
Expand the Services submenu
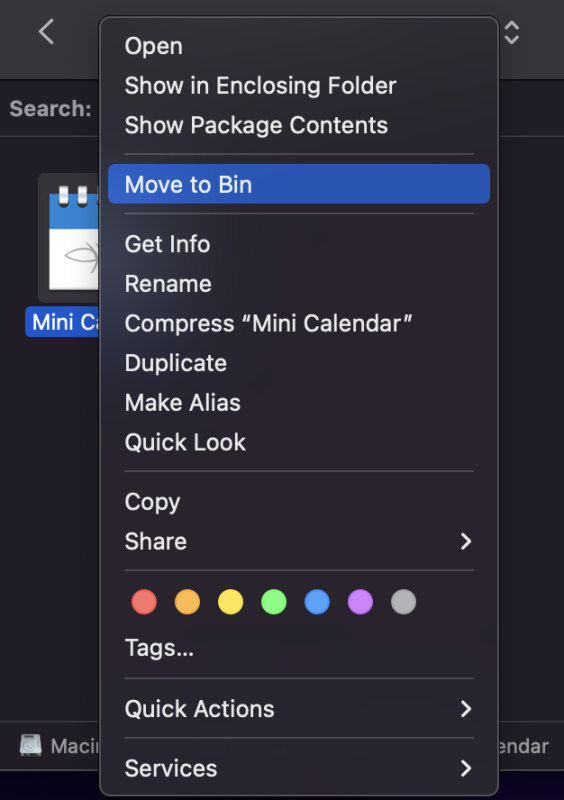coord(299,768)
